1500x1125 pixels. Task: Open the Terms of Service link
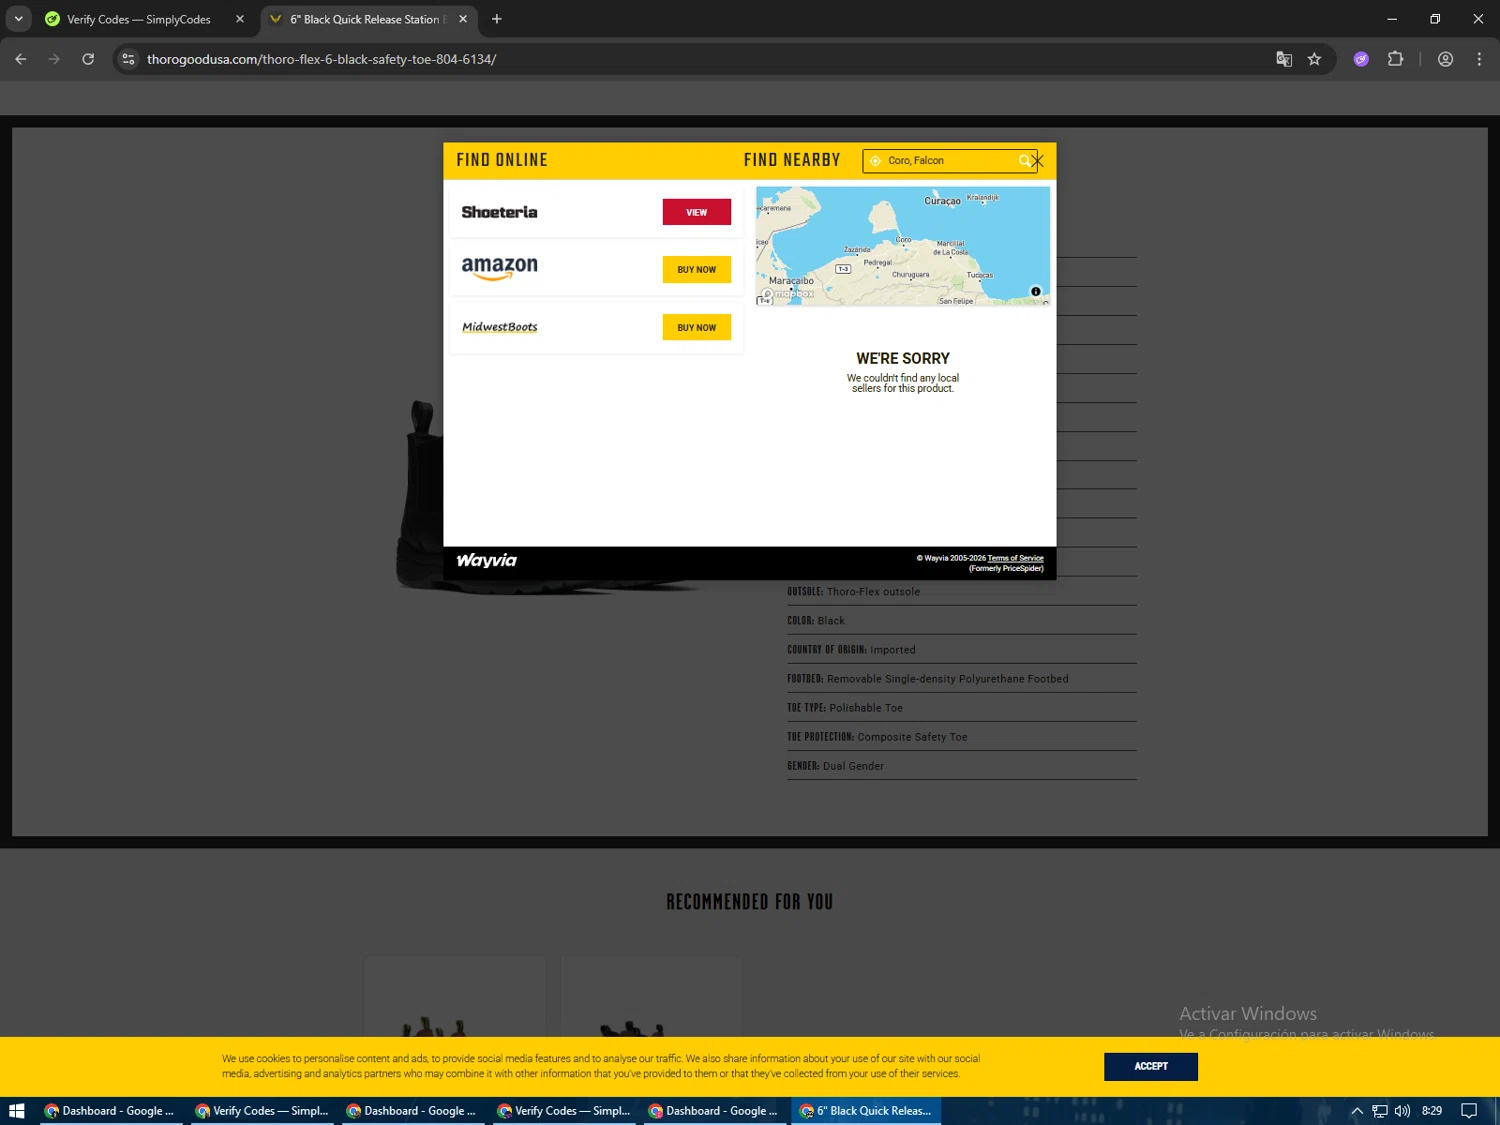1015,558
